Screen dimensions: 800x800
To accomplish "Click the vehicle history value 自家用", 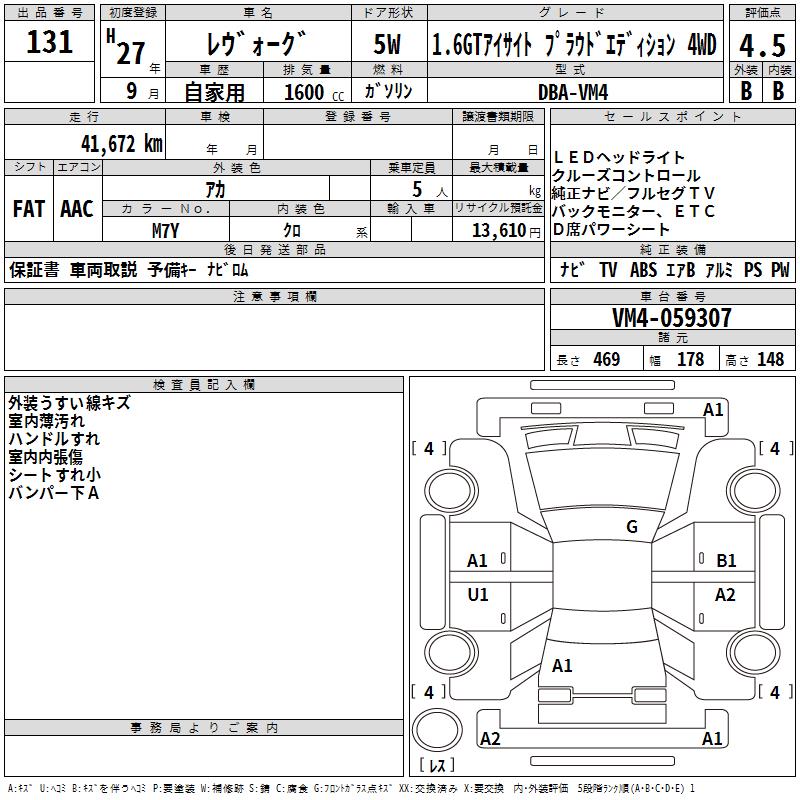I will [x=214, y=92].
